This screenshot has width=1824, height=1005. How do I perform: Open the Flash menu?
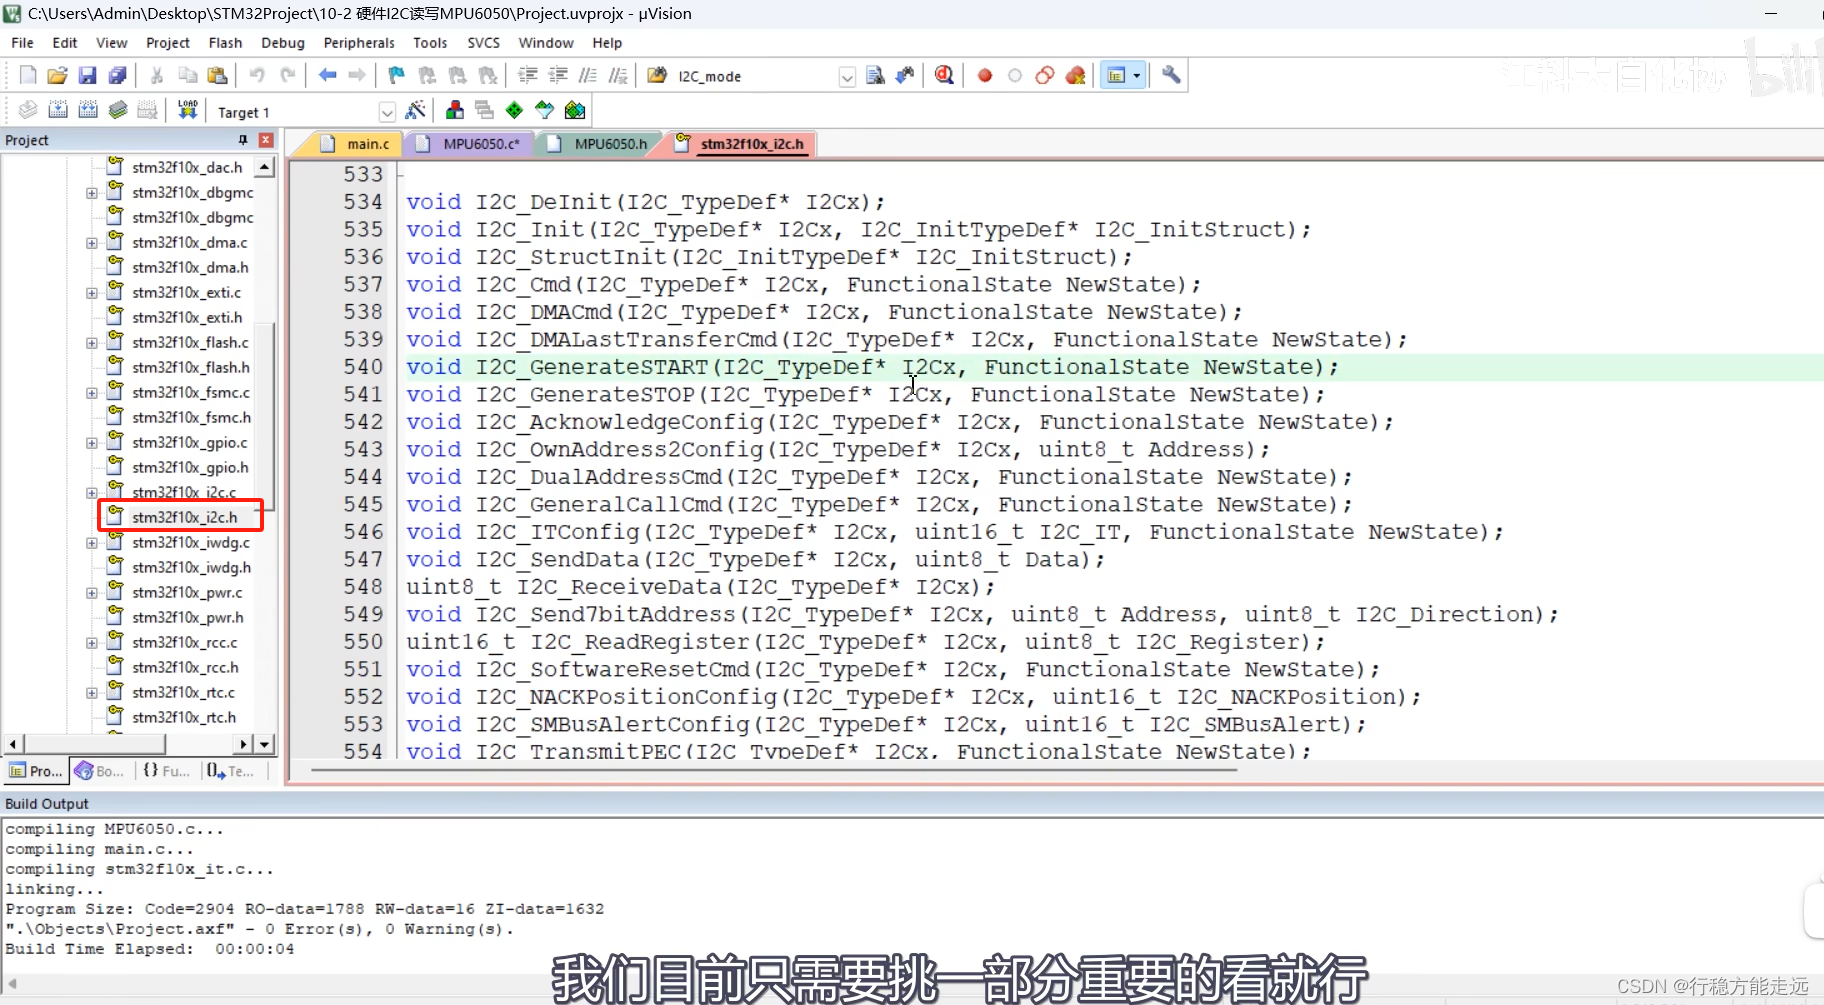[225, 43]
